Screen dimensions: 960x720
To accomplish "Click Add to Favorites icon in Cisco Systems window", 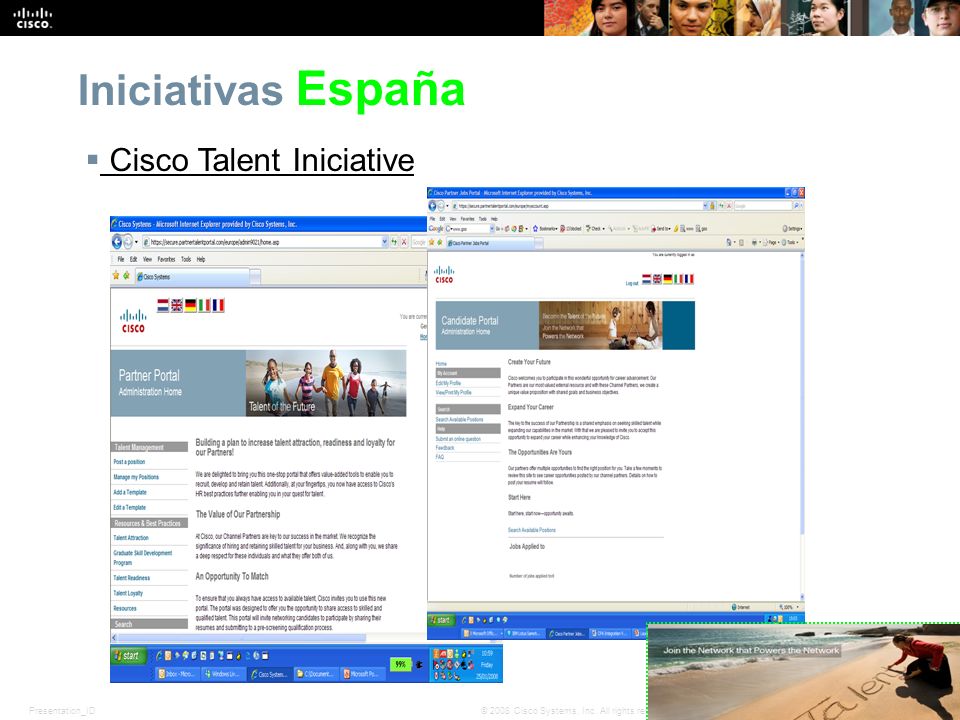I will tap(126, 276).
